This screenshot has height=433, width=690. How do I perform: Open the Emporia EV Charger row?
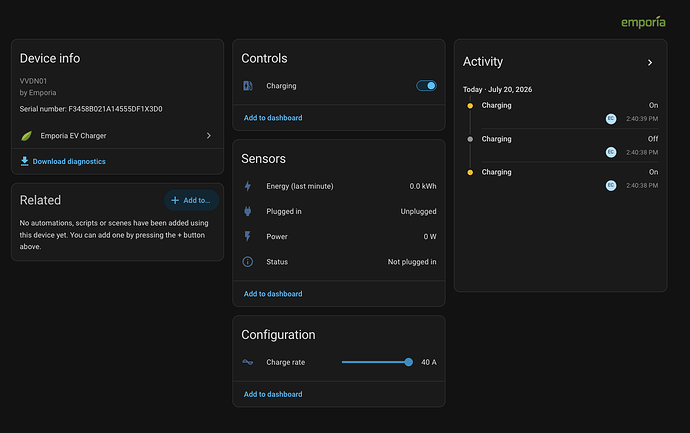point(117,136)
